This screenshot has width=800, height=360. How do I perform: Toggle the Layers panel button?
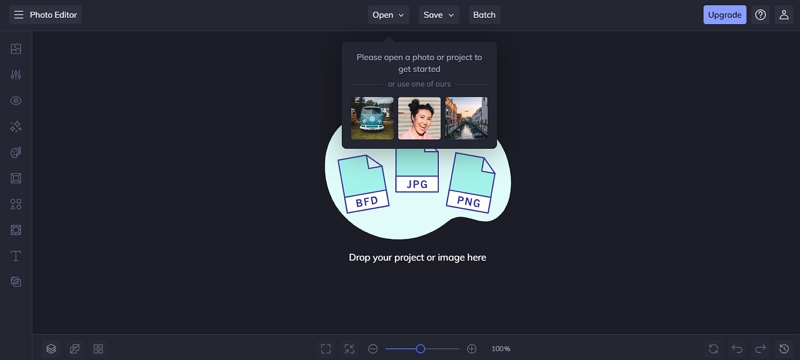click(x=51, y=349)
